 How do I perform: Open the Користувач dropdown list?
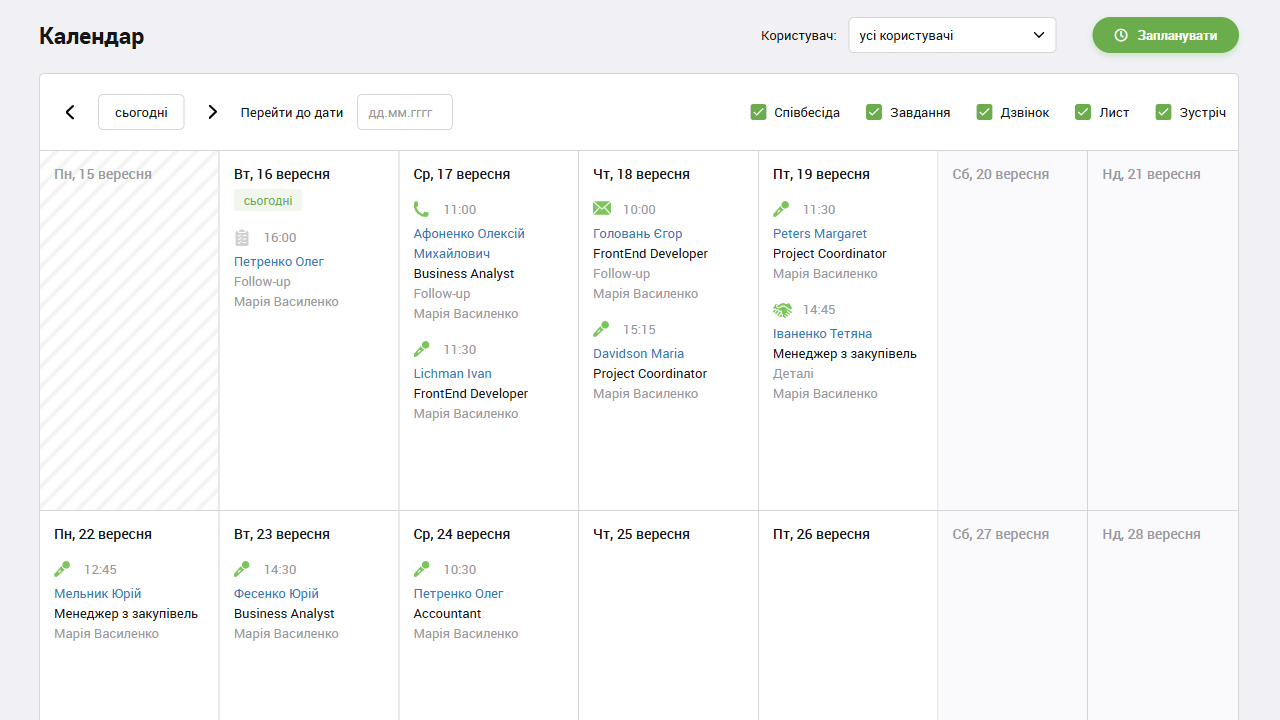[951, 35]
